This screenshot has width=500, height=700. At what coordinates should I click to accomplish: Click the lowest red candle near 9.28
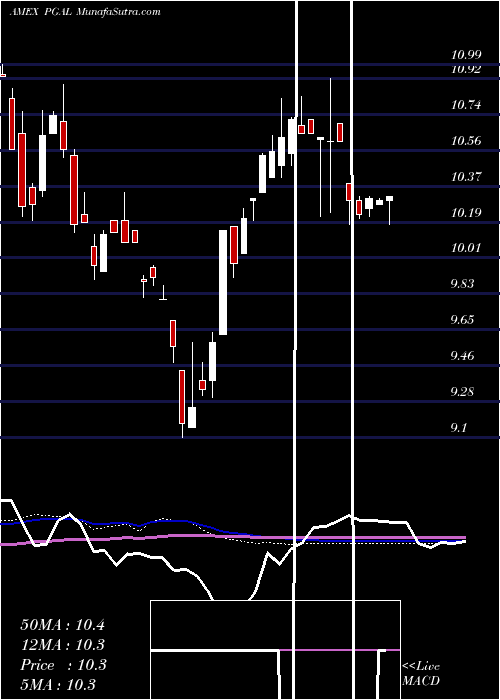[182, 397]
